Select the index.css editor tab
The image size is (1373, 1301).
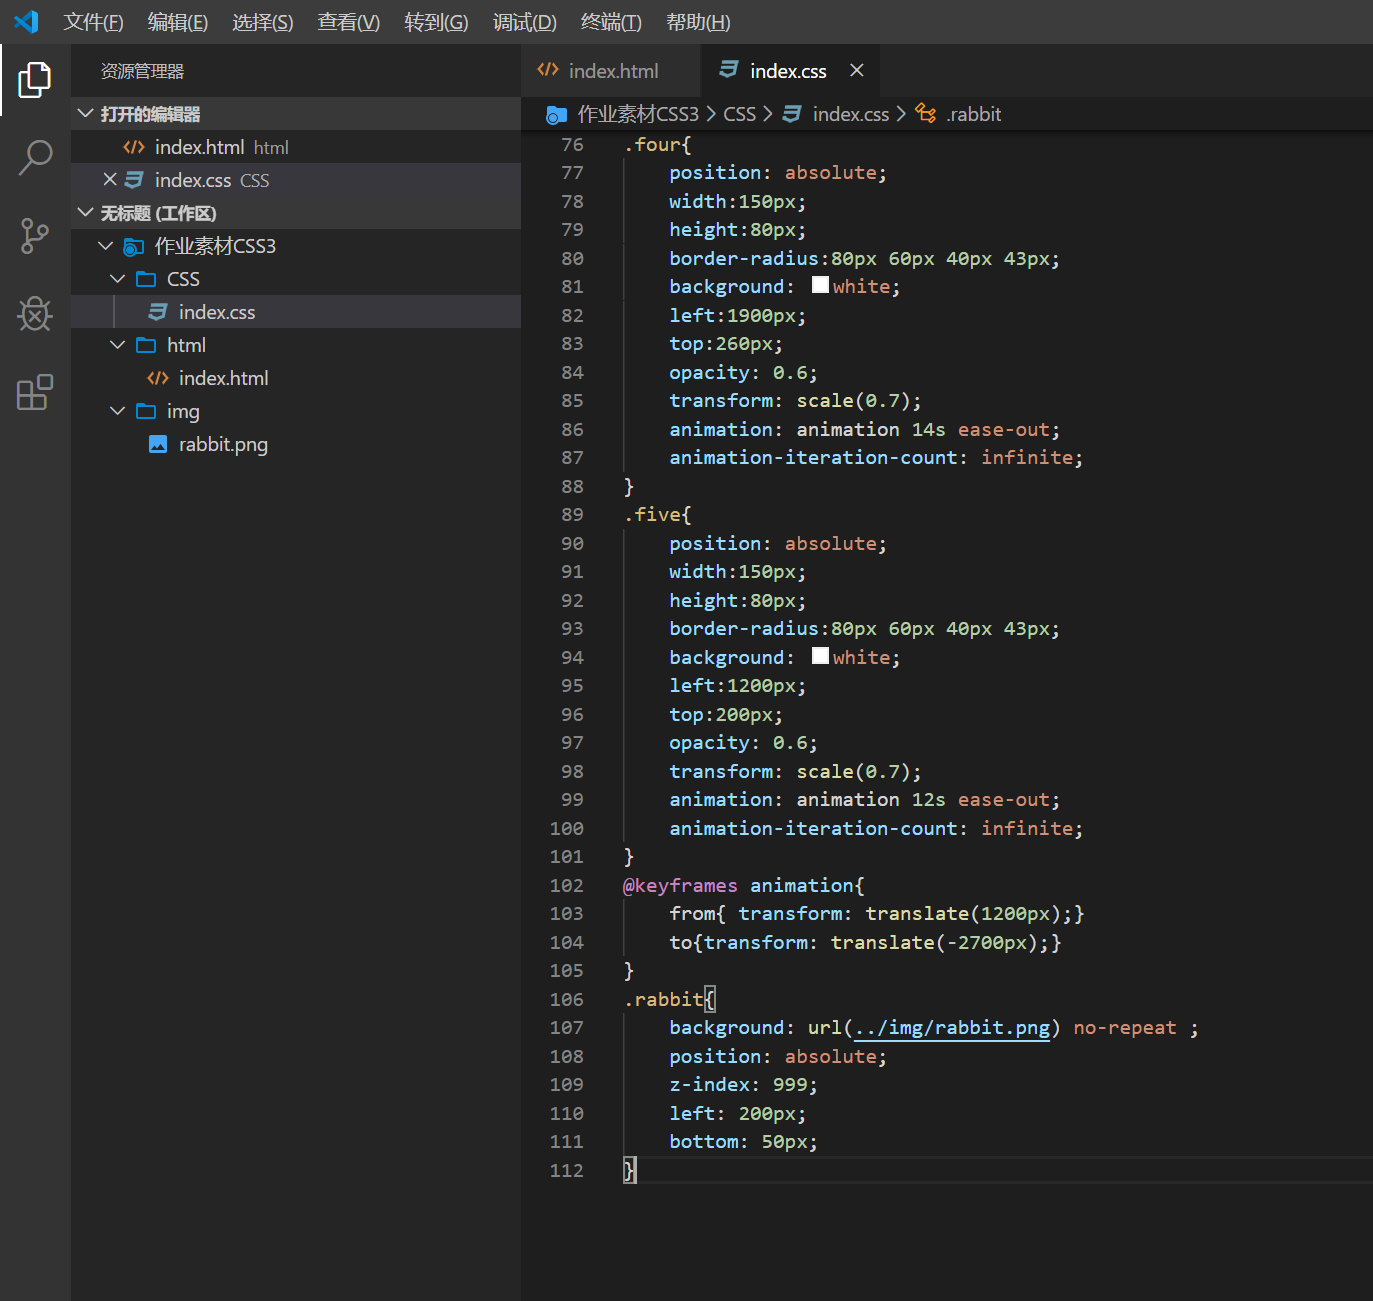788,71
